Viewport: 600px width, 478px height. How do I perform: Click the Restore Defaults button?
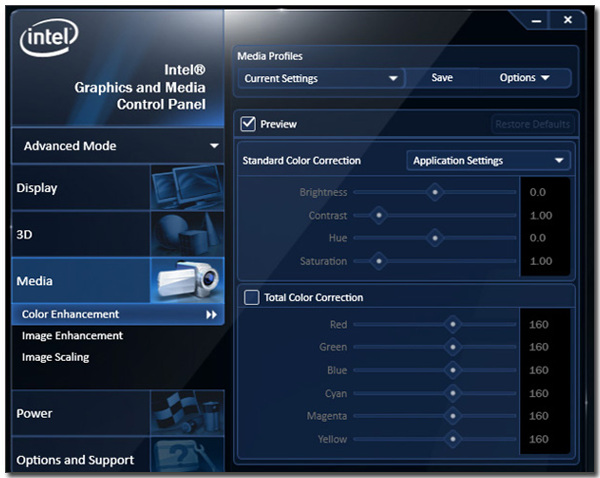[x=532, y=124]
